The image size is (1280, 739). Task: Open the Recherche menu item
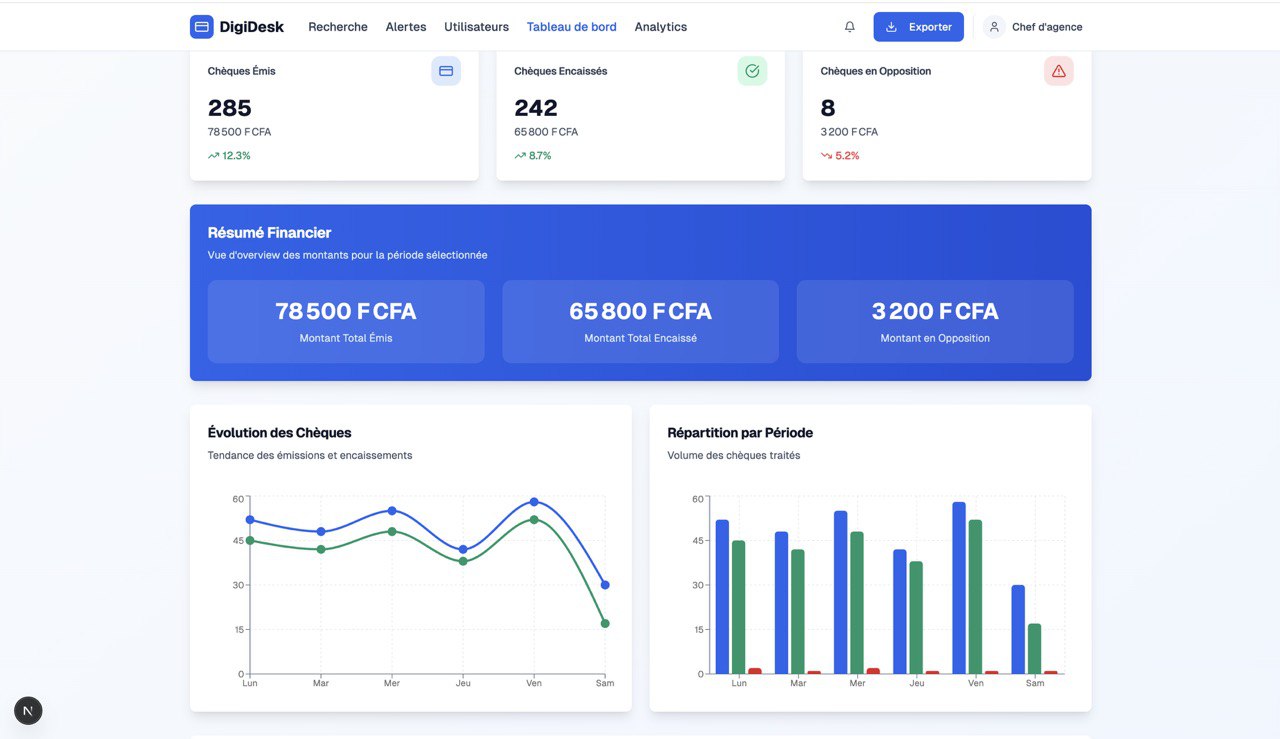[338, 27]
